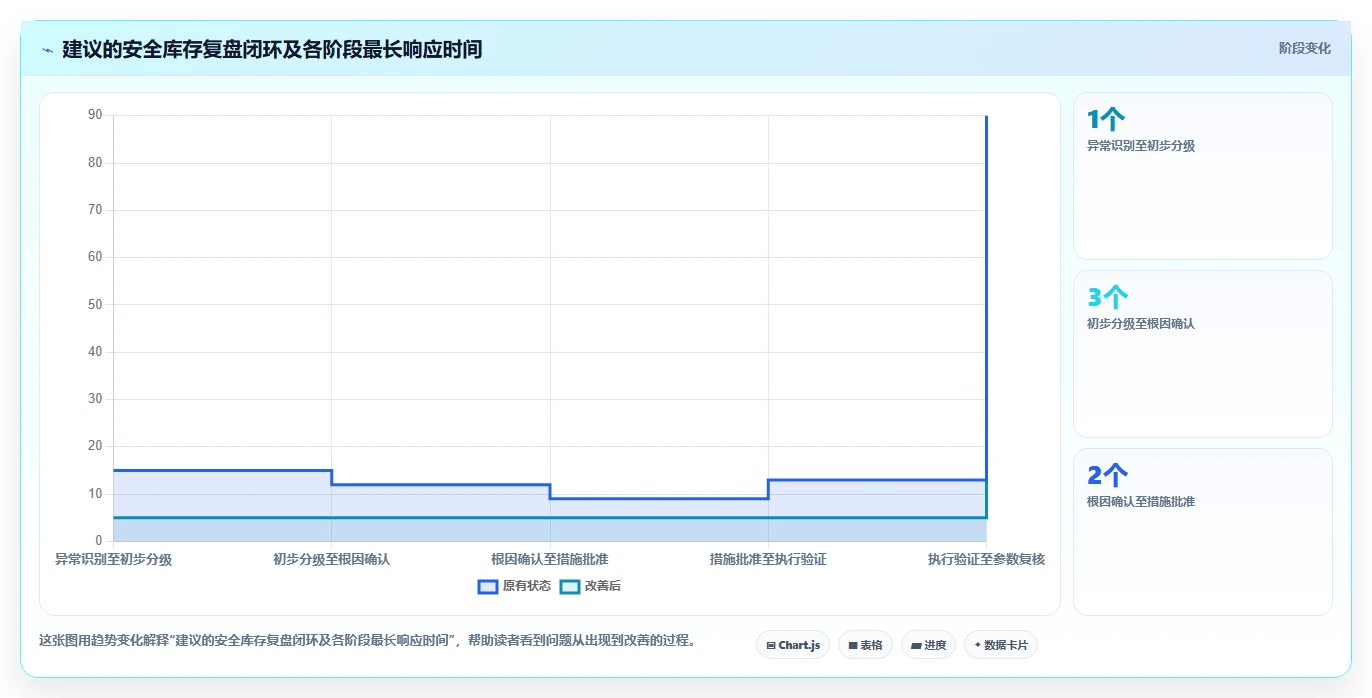The width and height of the screenshot is (1372, 698).
Task: Click the y-axis value 10
Action: coord(95,494)
